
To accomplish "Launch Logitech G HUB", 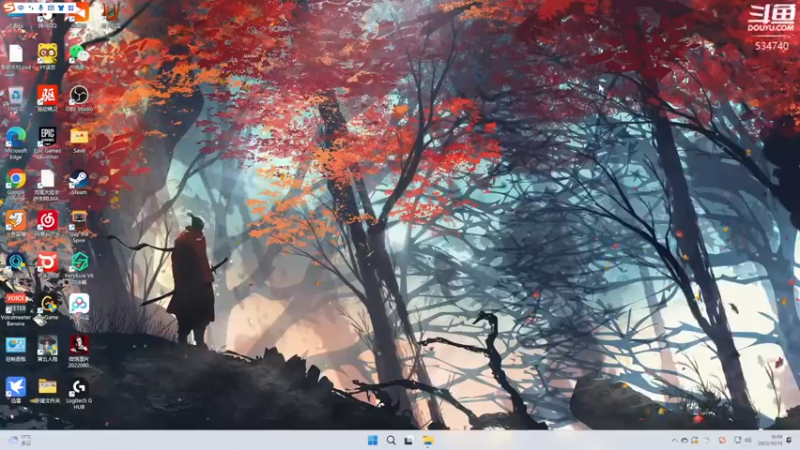I will click(79, 387).
